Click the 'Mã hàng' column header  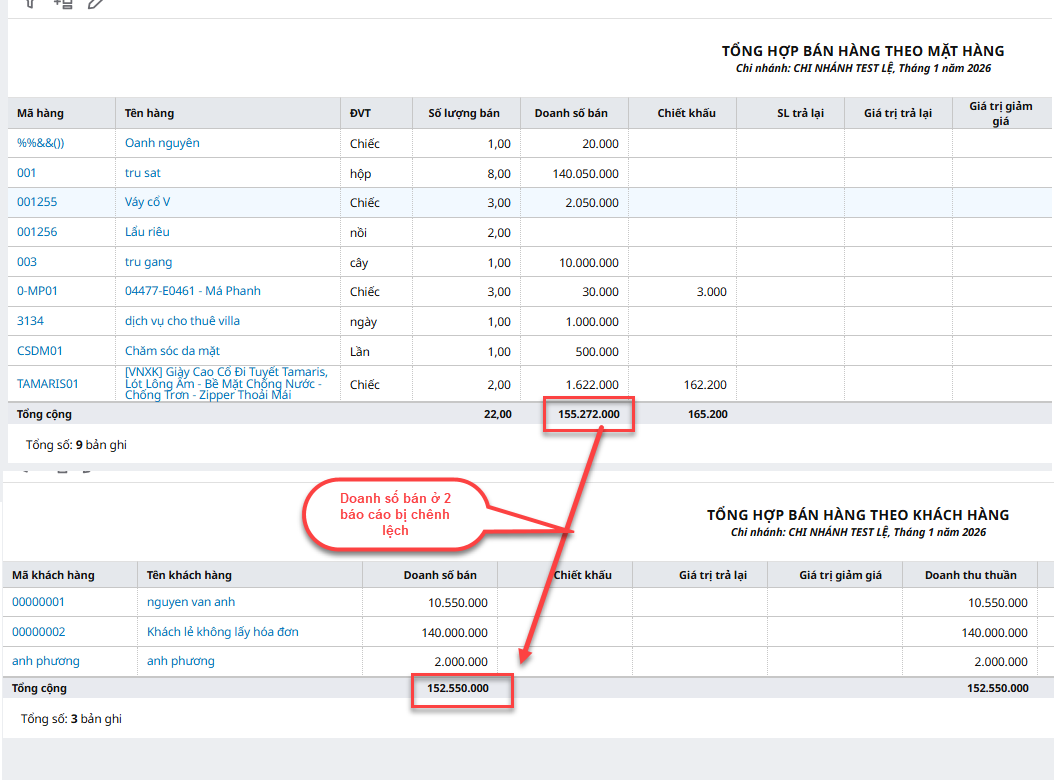pyautogui.click(x=40, y=113)
